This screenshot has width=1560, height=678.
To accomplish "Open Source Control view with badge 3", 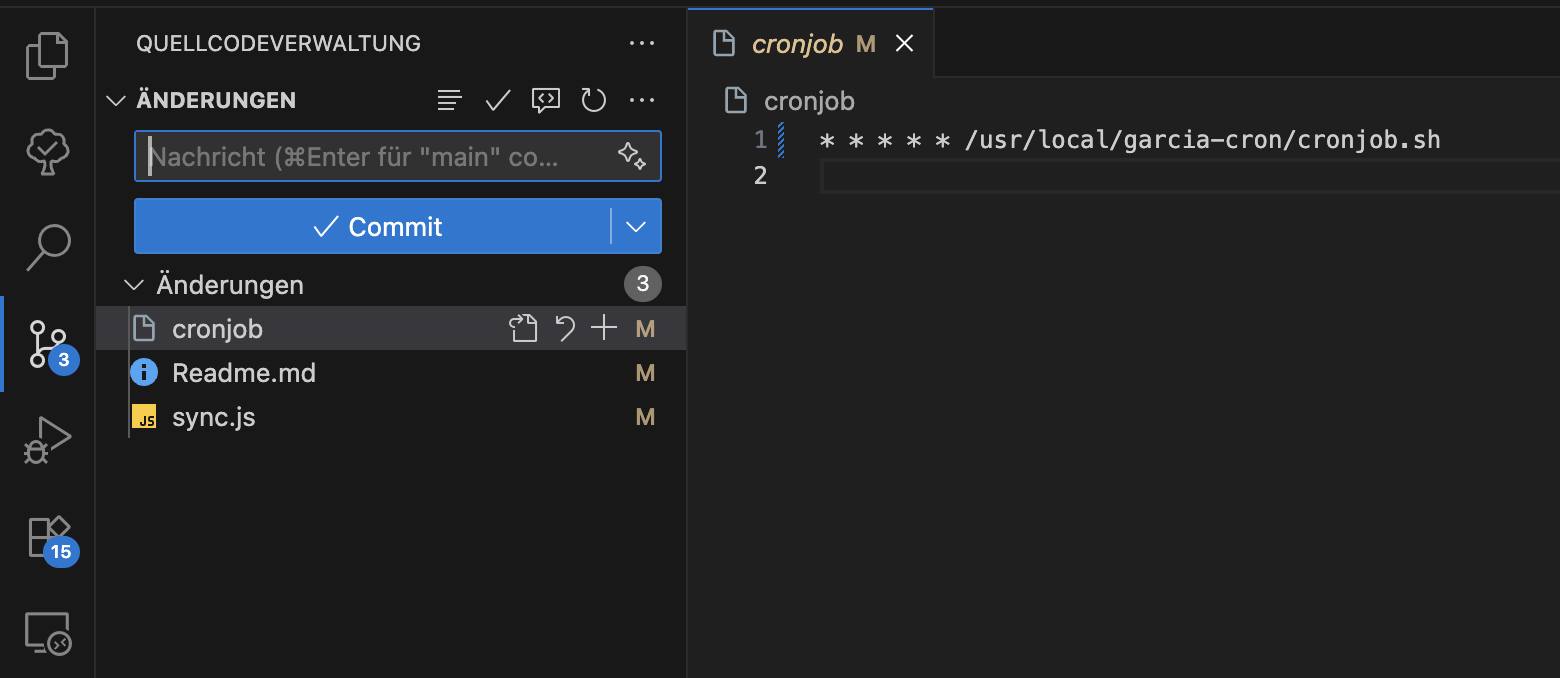I will [x=47, y=344].
